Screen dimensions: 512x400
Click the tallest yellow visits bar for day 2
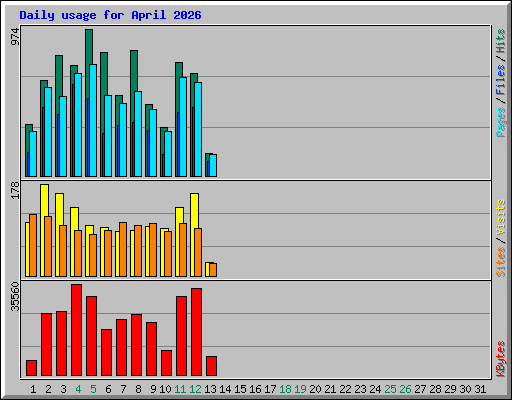click(45, 200)
